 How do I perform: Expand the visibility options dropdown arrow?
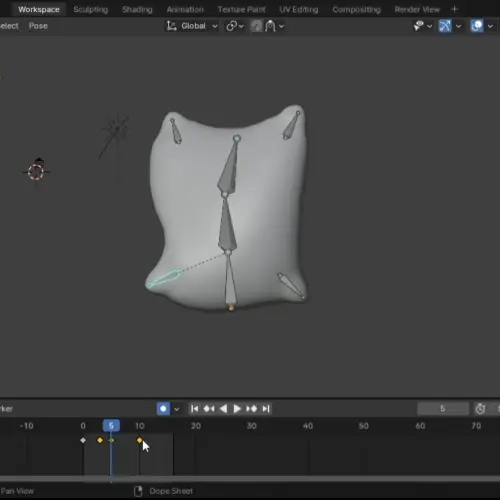point(429,26)
